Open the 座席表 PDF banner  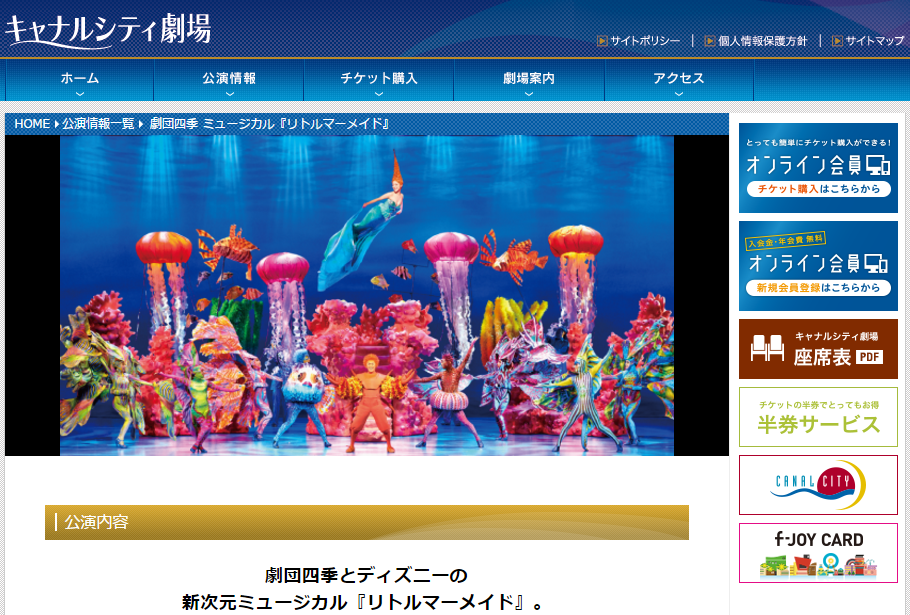click(x=818, y=349)
